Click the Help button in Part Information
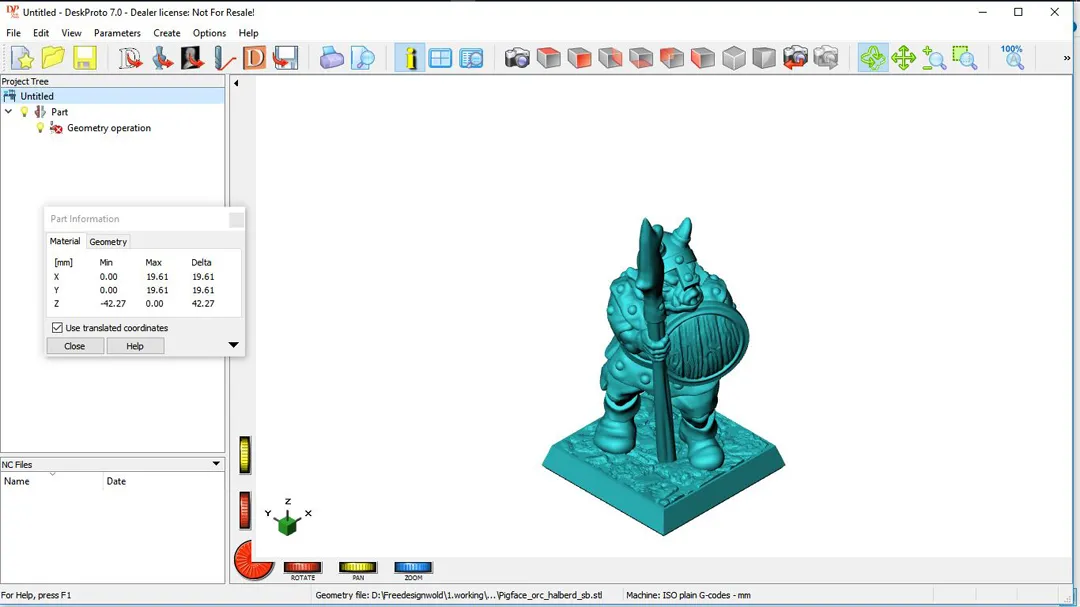The height and width of the screenshot is (607, 1080). tap(135, 346)
